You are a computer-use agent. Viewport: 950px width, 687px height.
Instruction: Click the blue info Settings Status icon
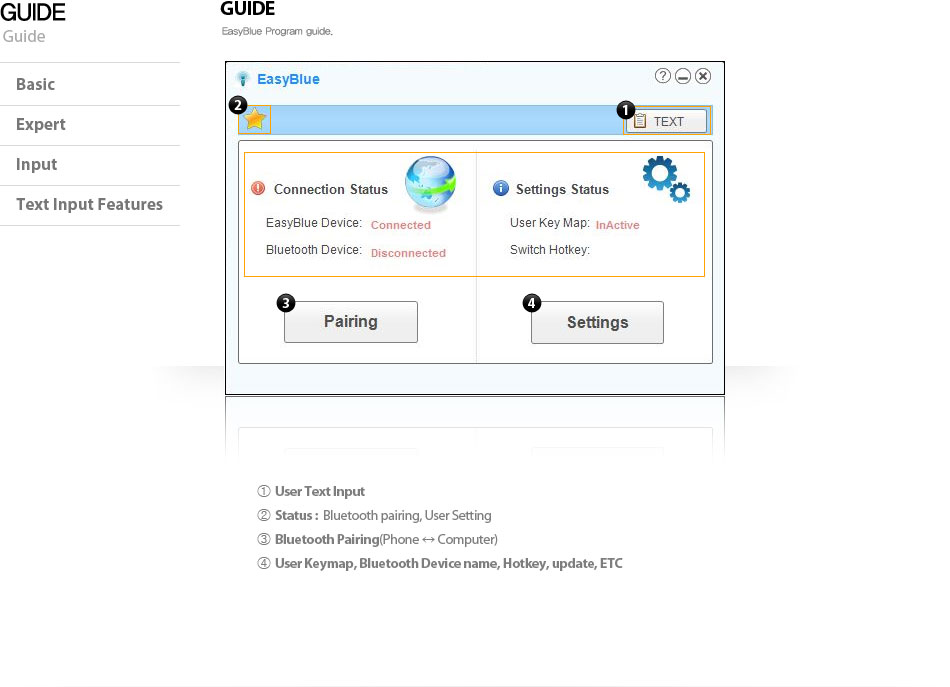501,188
